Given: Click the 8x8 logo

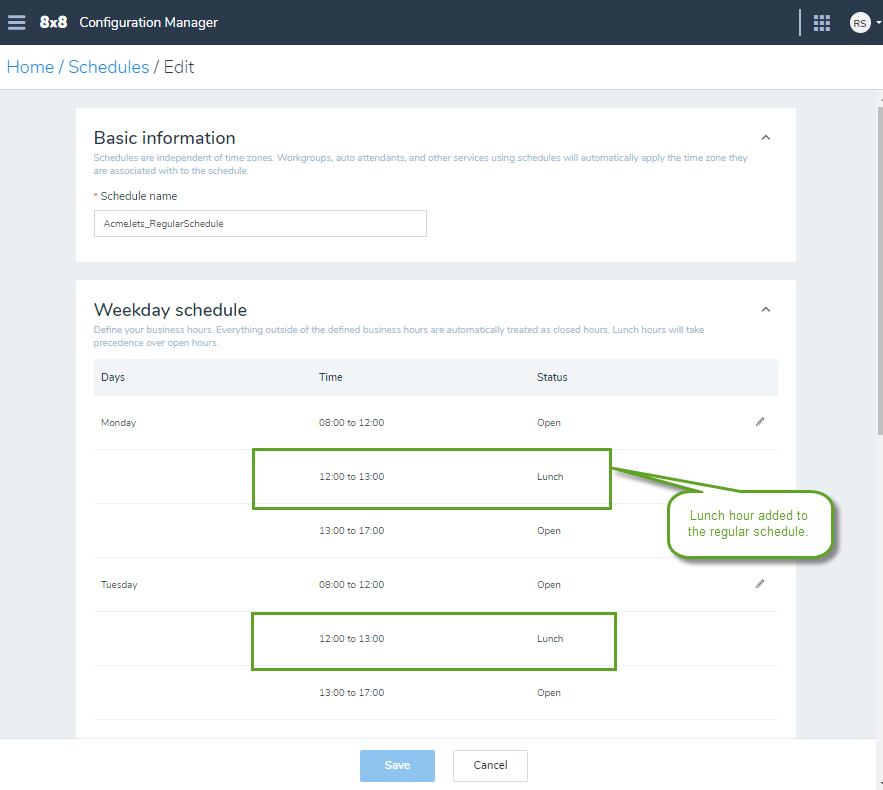Looking at the screenshot, I should (53, 23).
